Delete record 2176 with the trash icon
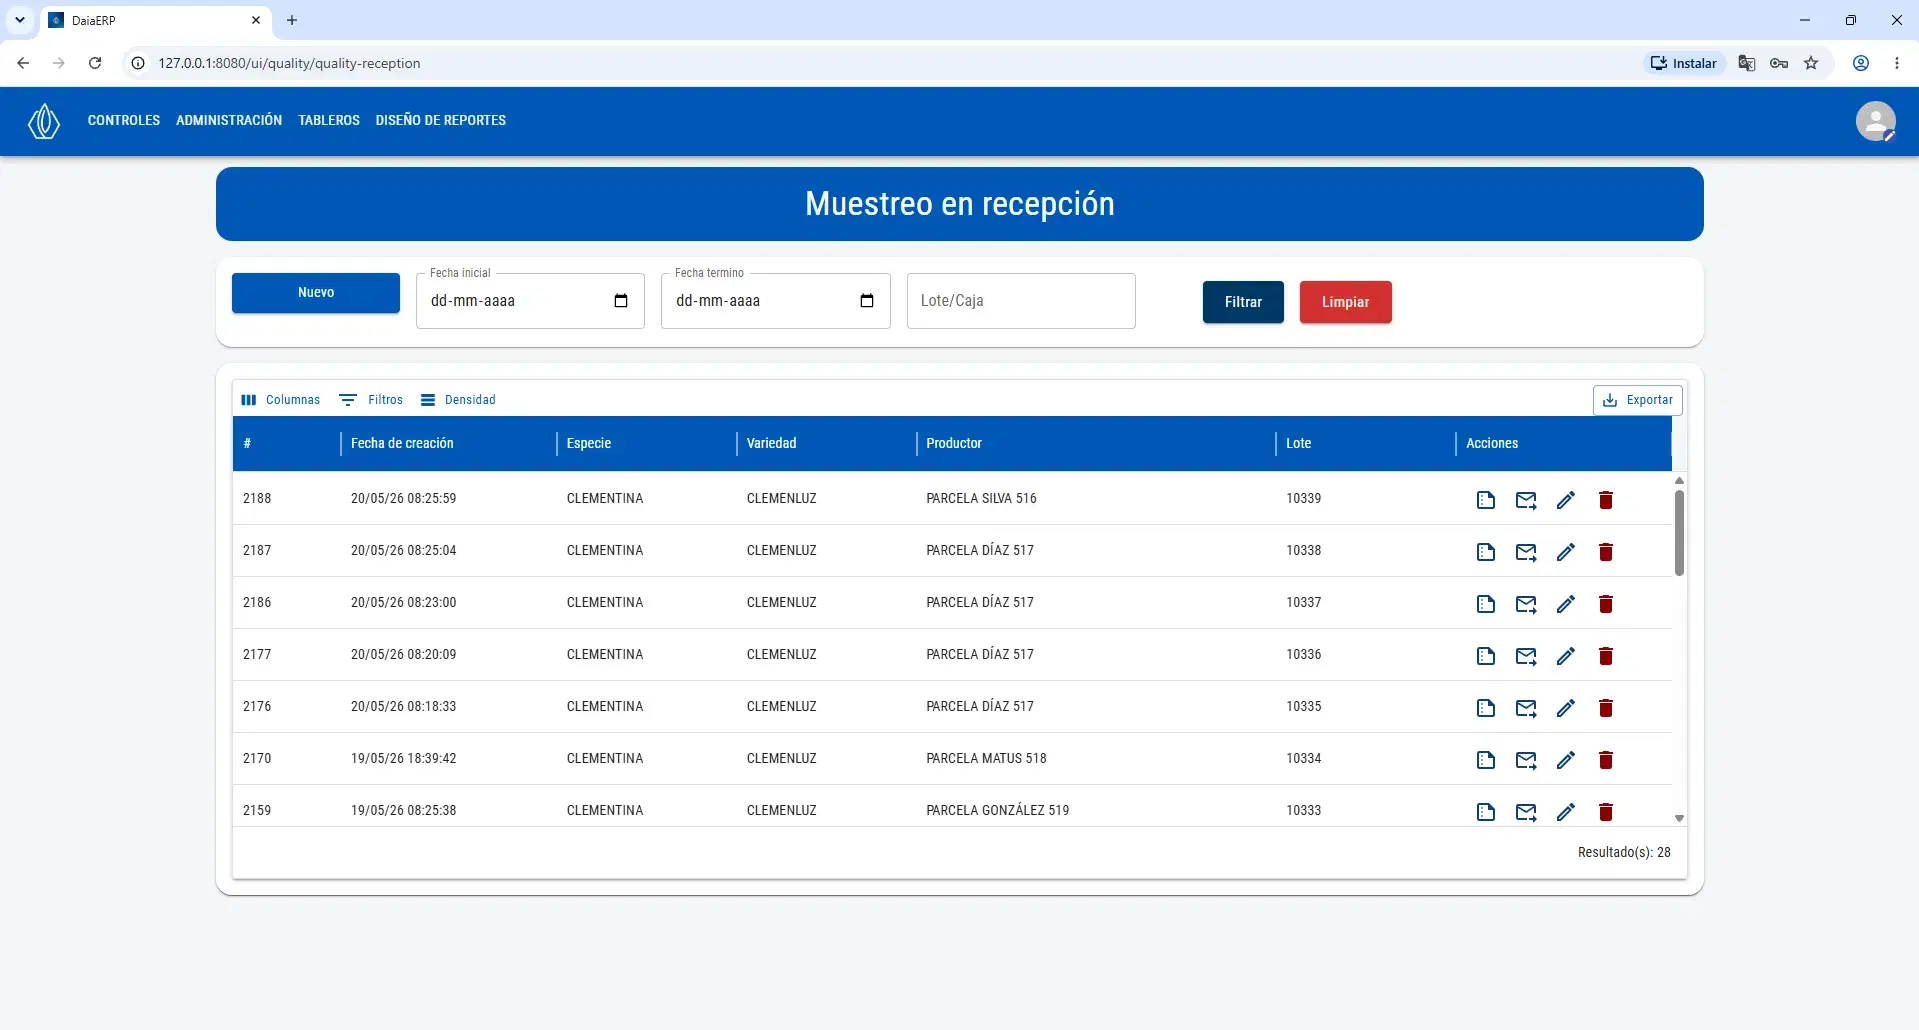Image resolution: width=1919 pixels, height=1030 pixels. [x=1606, y=708]
